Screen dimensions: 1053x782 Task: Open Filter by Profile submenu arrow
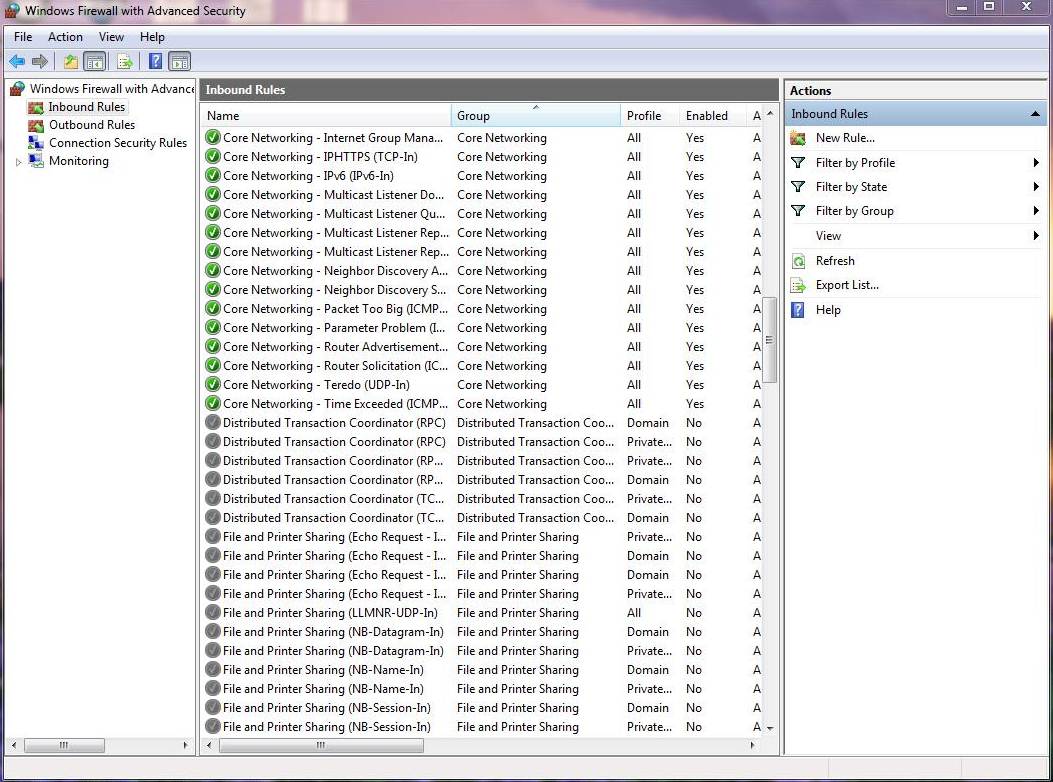click(1036, 163)
